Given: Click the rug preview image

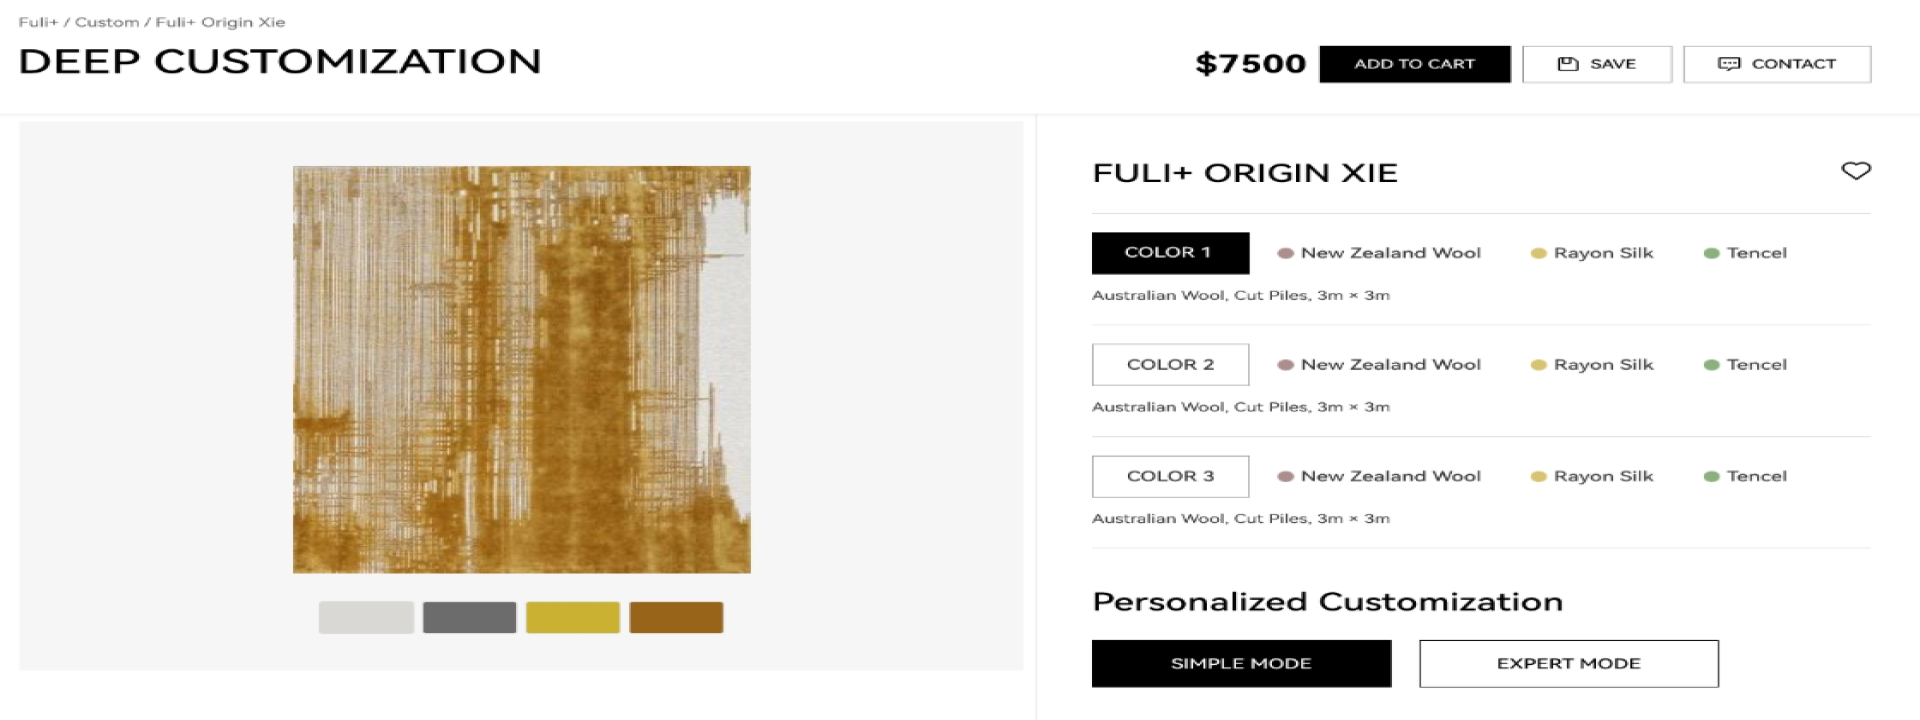Looking at the screenshot, I should [521, 369].
